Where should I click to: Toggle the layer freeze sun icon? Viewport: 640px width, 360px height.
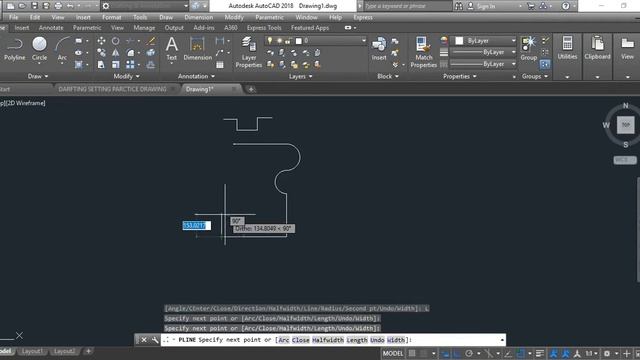click(279, 41)
